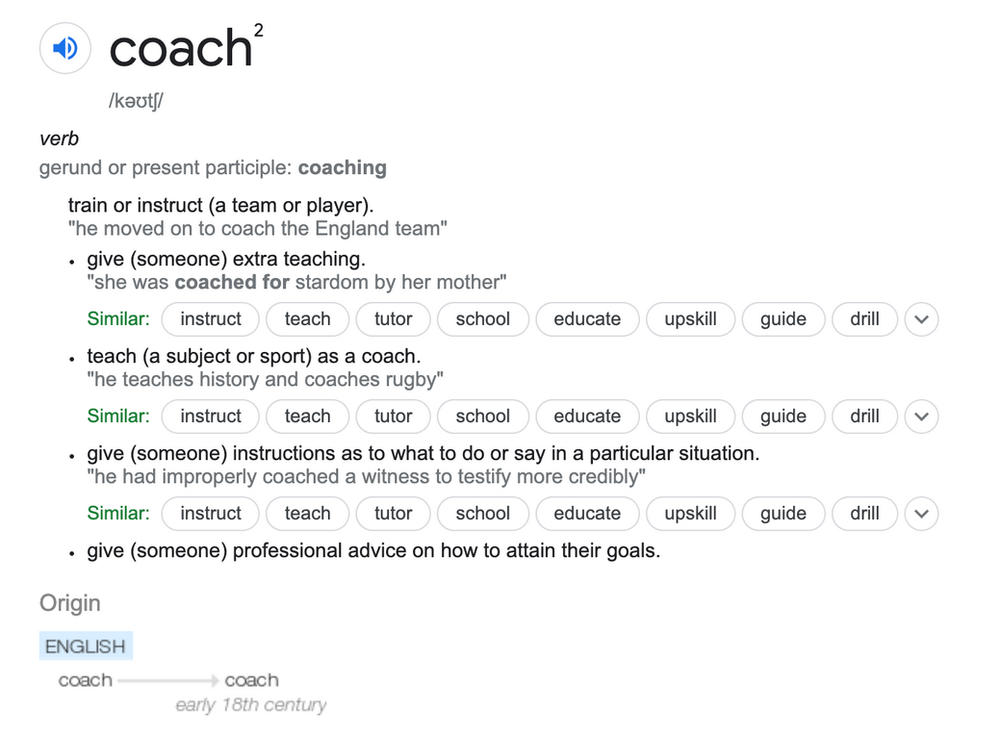
Task: Select the 'instruct' synonym chip
Action: (210, 319)
